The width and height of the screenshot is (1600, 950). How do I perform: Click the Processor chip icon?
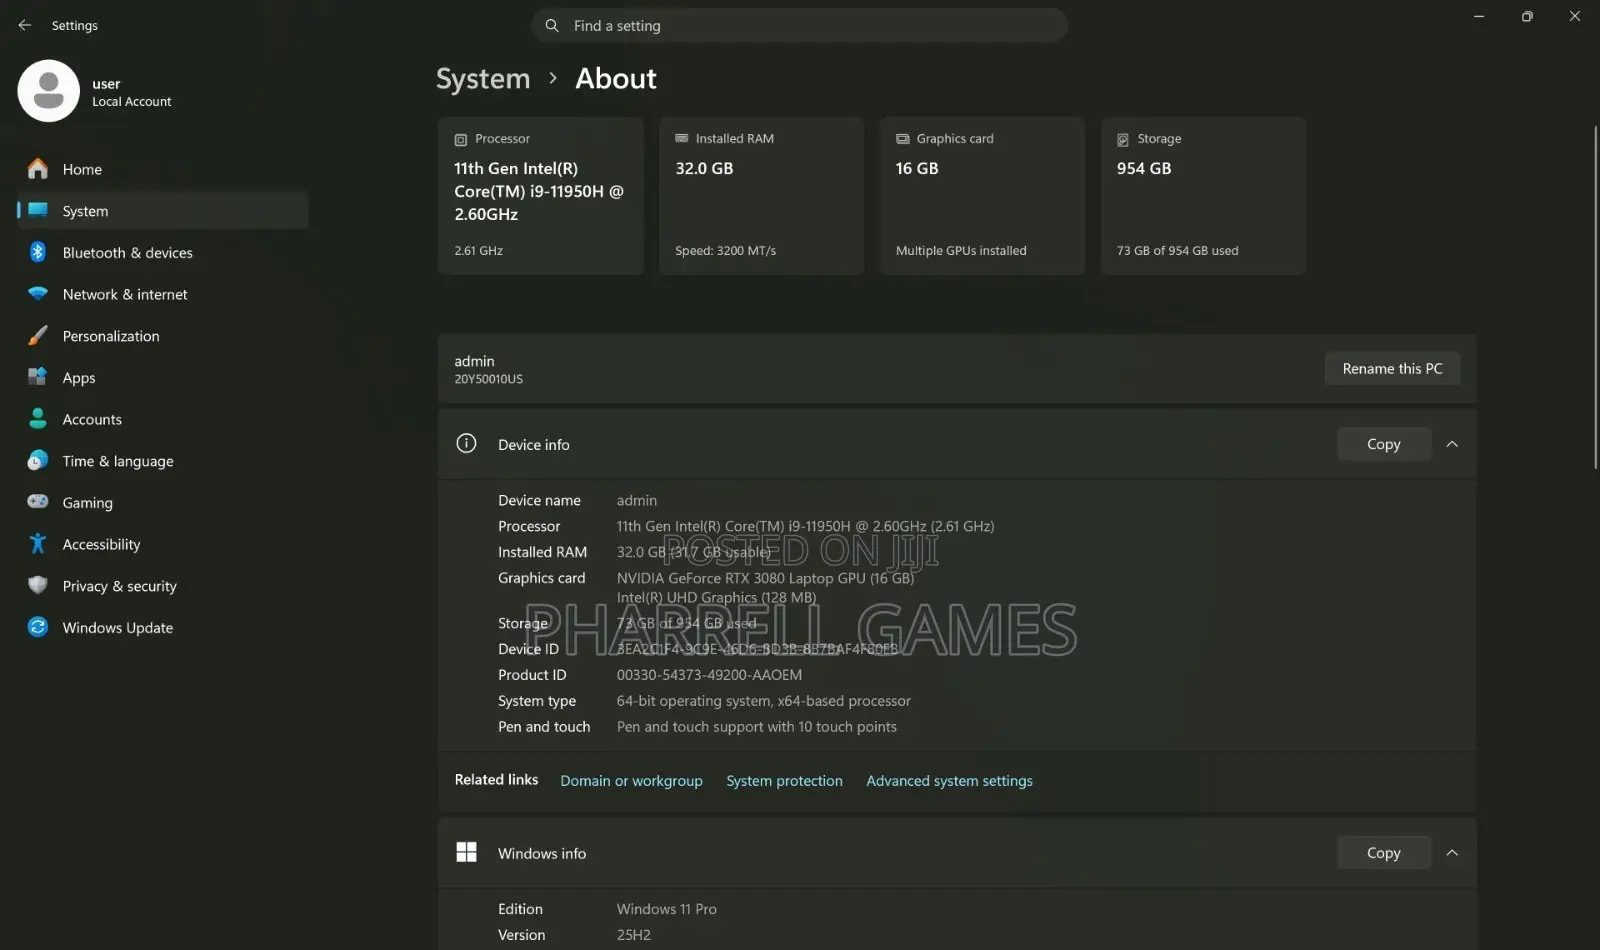coord(461,140)
